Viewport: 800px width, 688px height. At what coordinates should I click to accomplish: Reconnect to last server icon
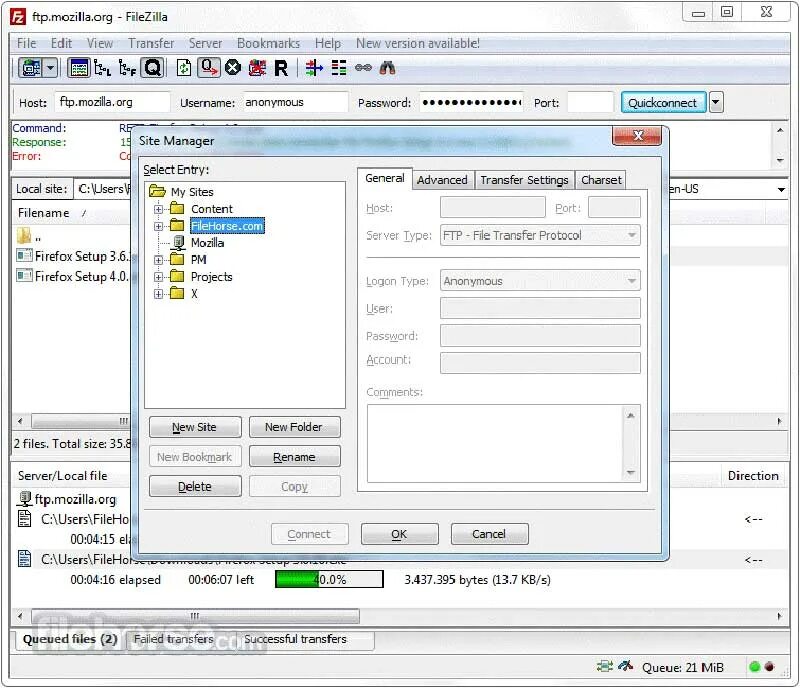coord(281,67)
